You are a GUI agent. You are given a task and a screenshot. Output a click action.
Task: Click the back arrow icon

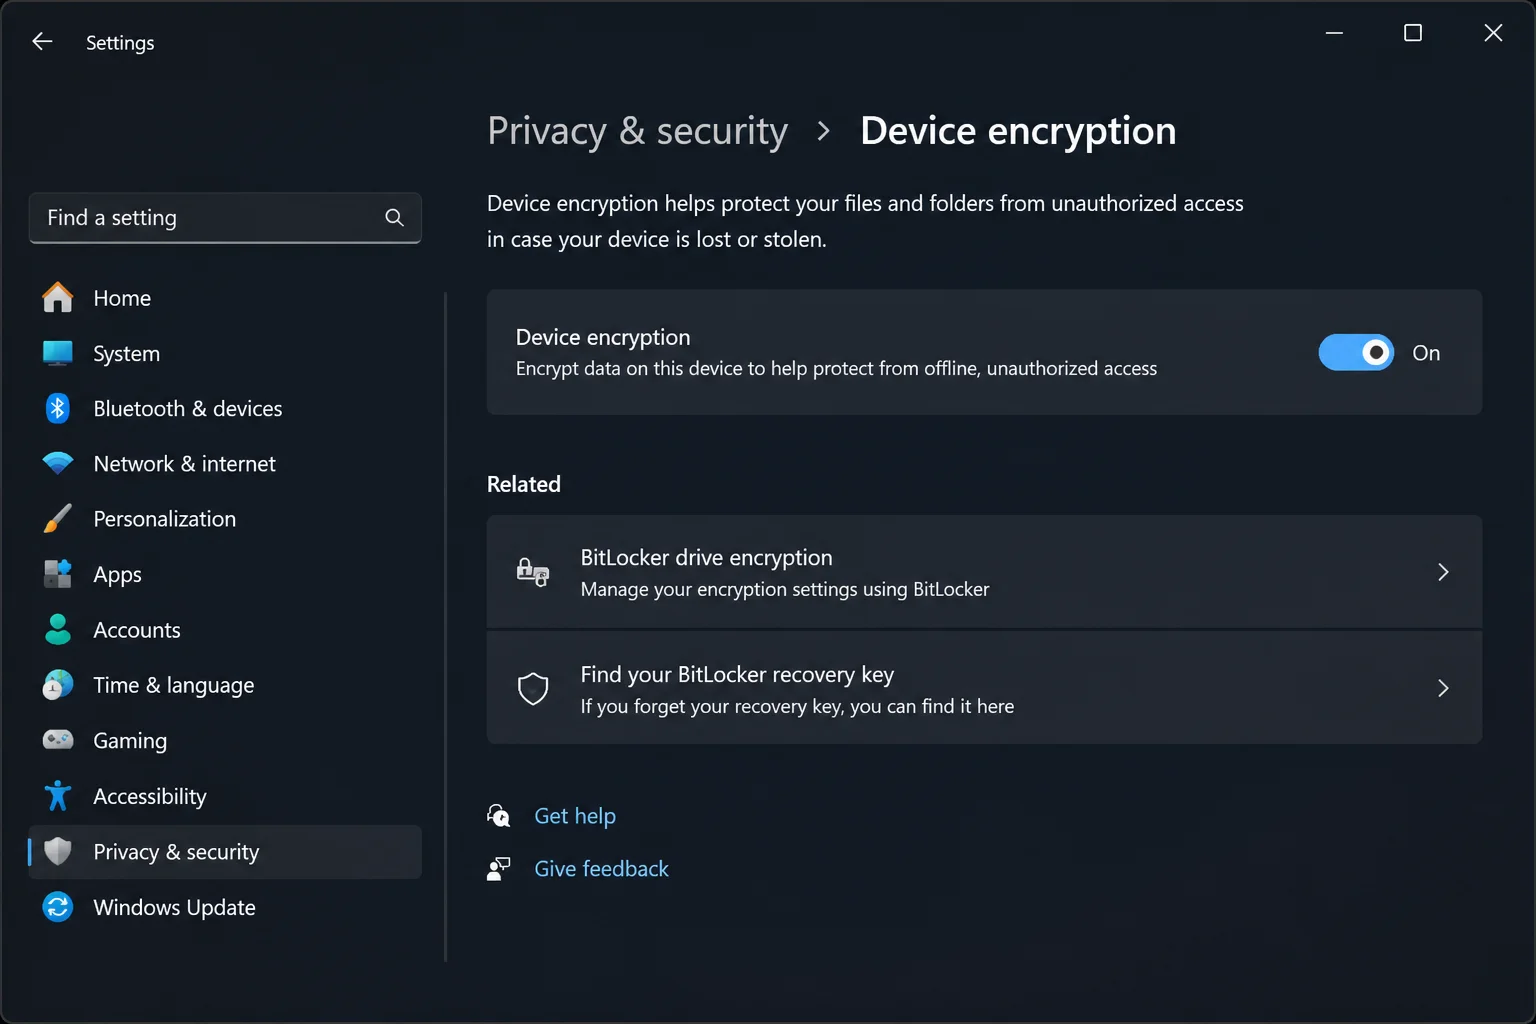(x=42, y=41)
